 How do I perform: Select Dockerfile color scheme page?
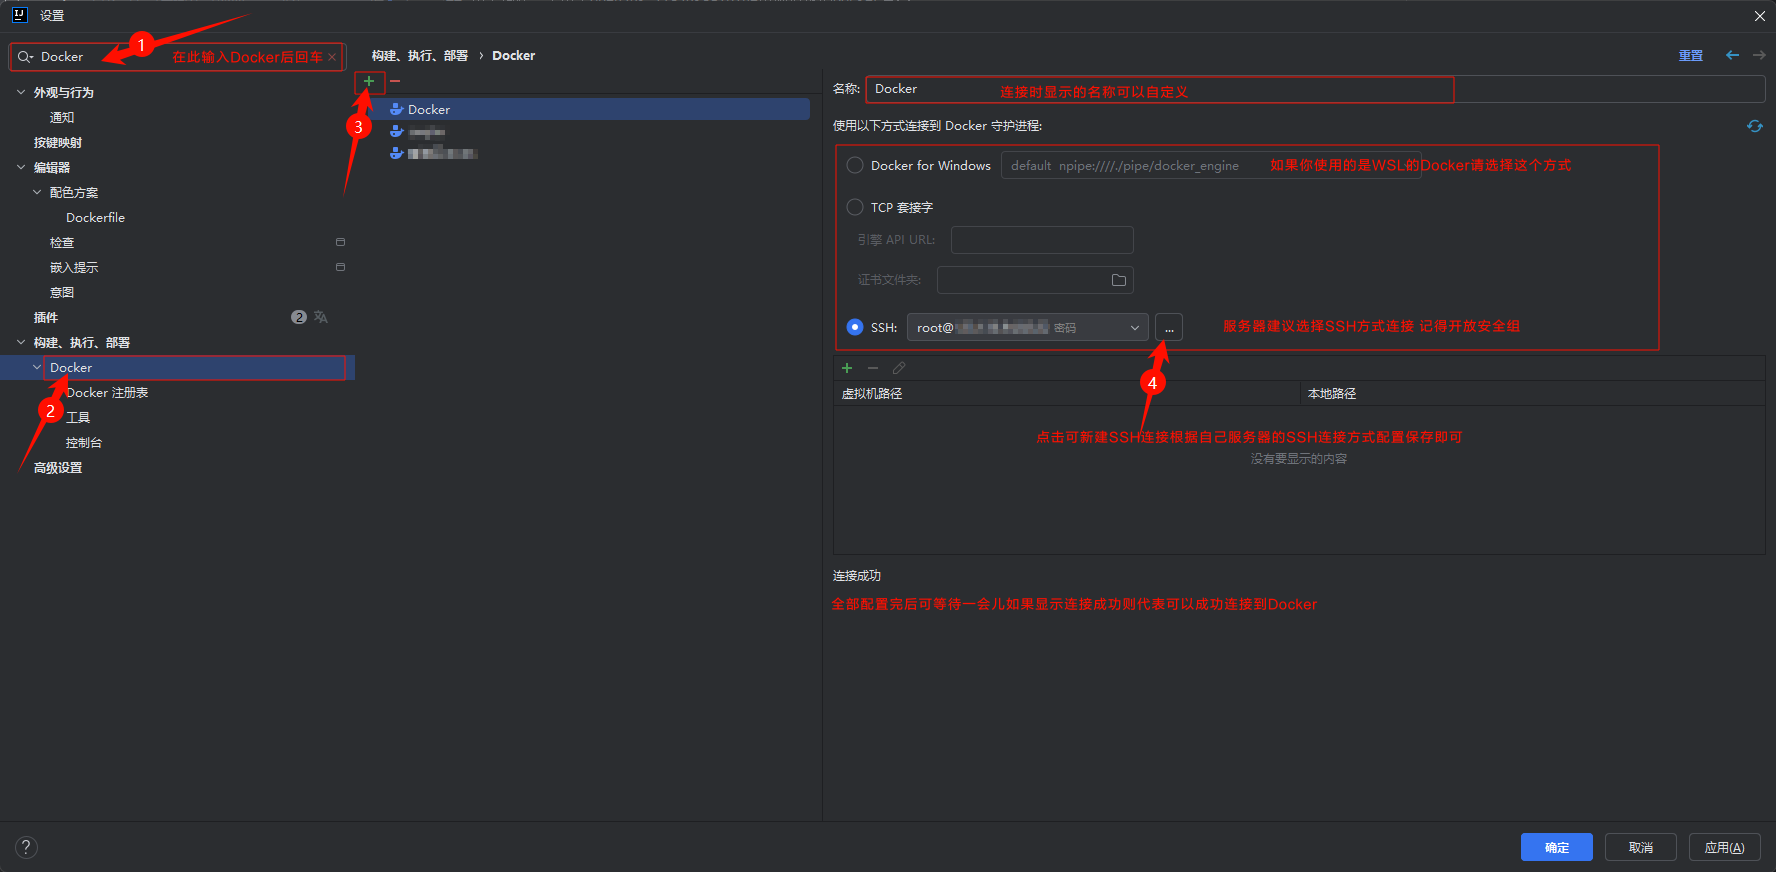pyautogui.click(x=95, y=217)
